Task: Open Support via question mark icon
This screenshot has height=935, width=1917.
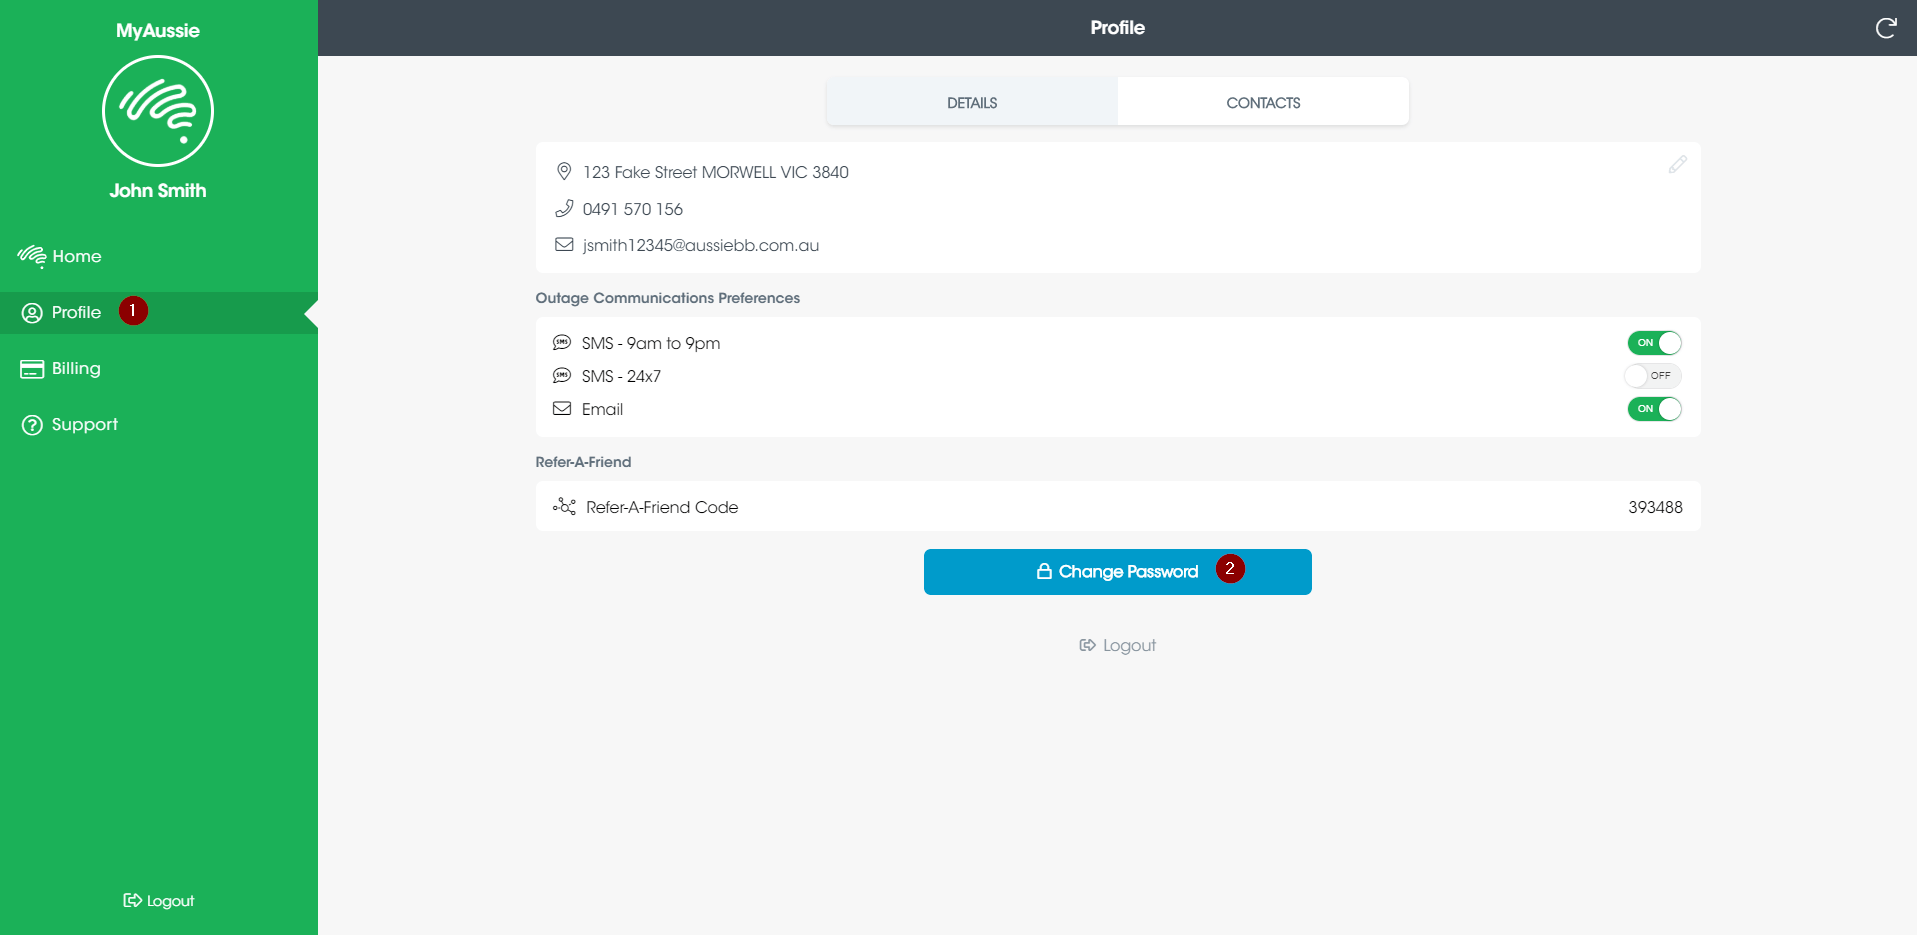Action: pos(31,424)
